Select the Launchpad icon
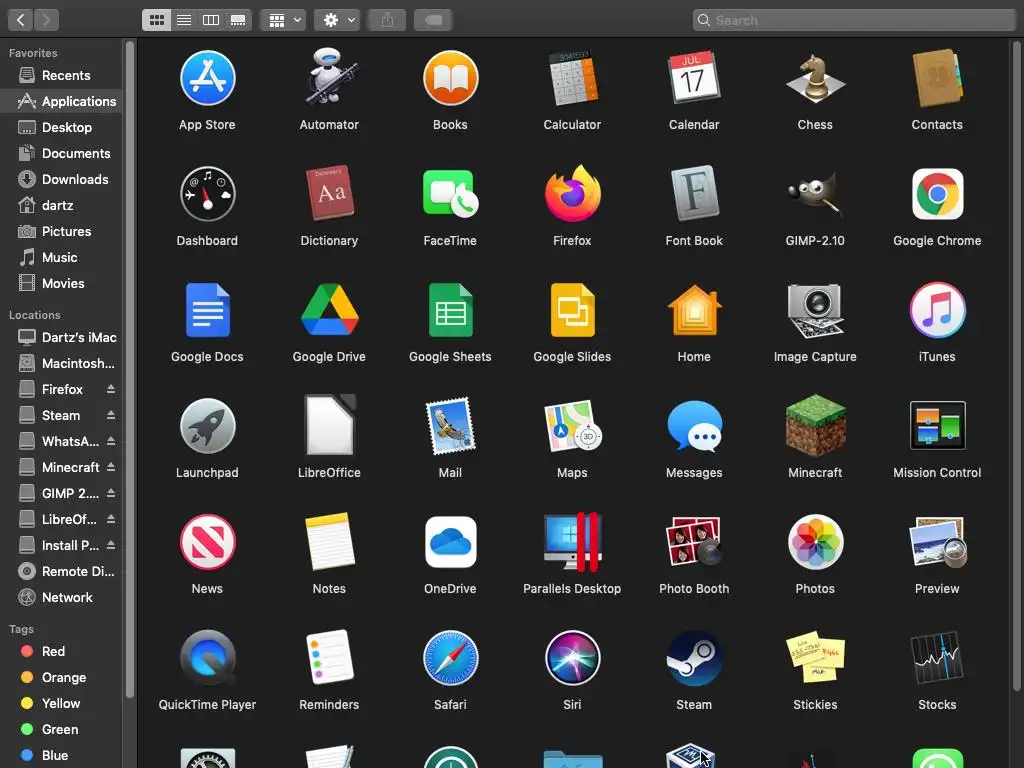This screenshot has height=768, width=1024. tap(207, 426)
